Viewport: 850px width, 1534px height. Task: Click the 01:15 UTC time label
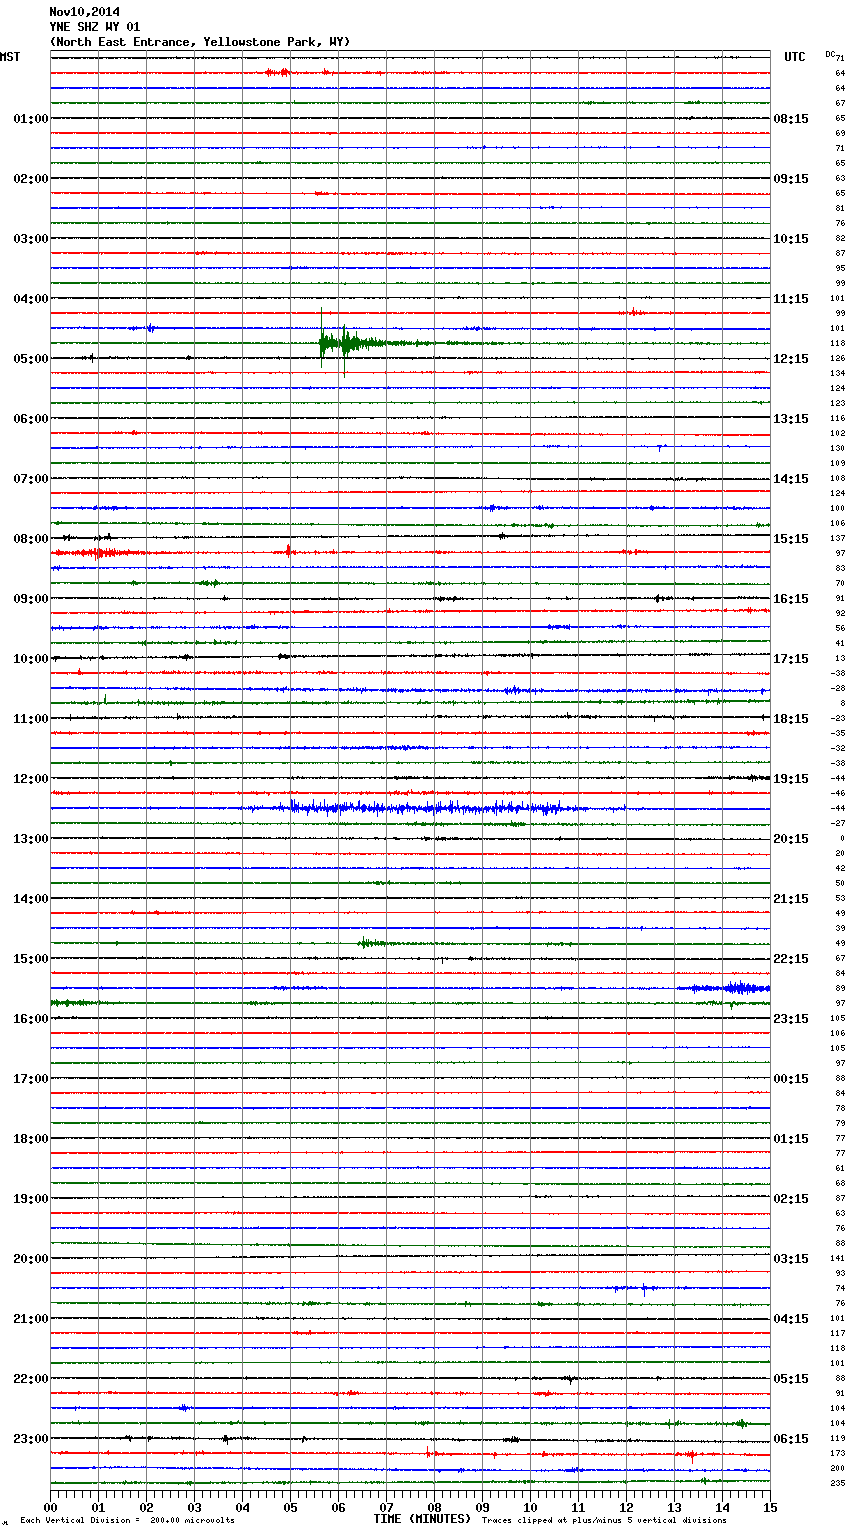coord(791,1139)
